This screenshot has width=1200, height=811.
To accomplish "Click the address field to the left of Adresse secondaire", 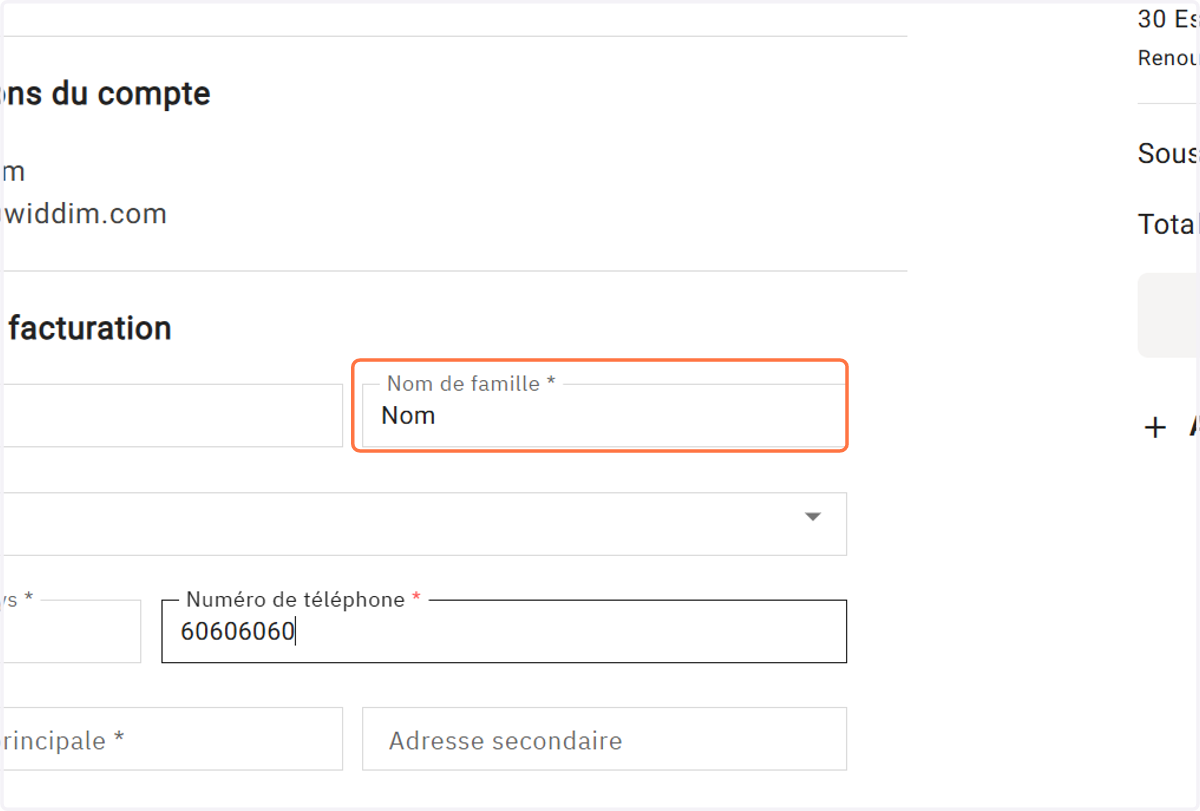I will (x=172, y=739).
